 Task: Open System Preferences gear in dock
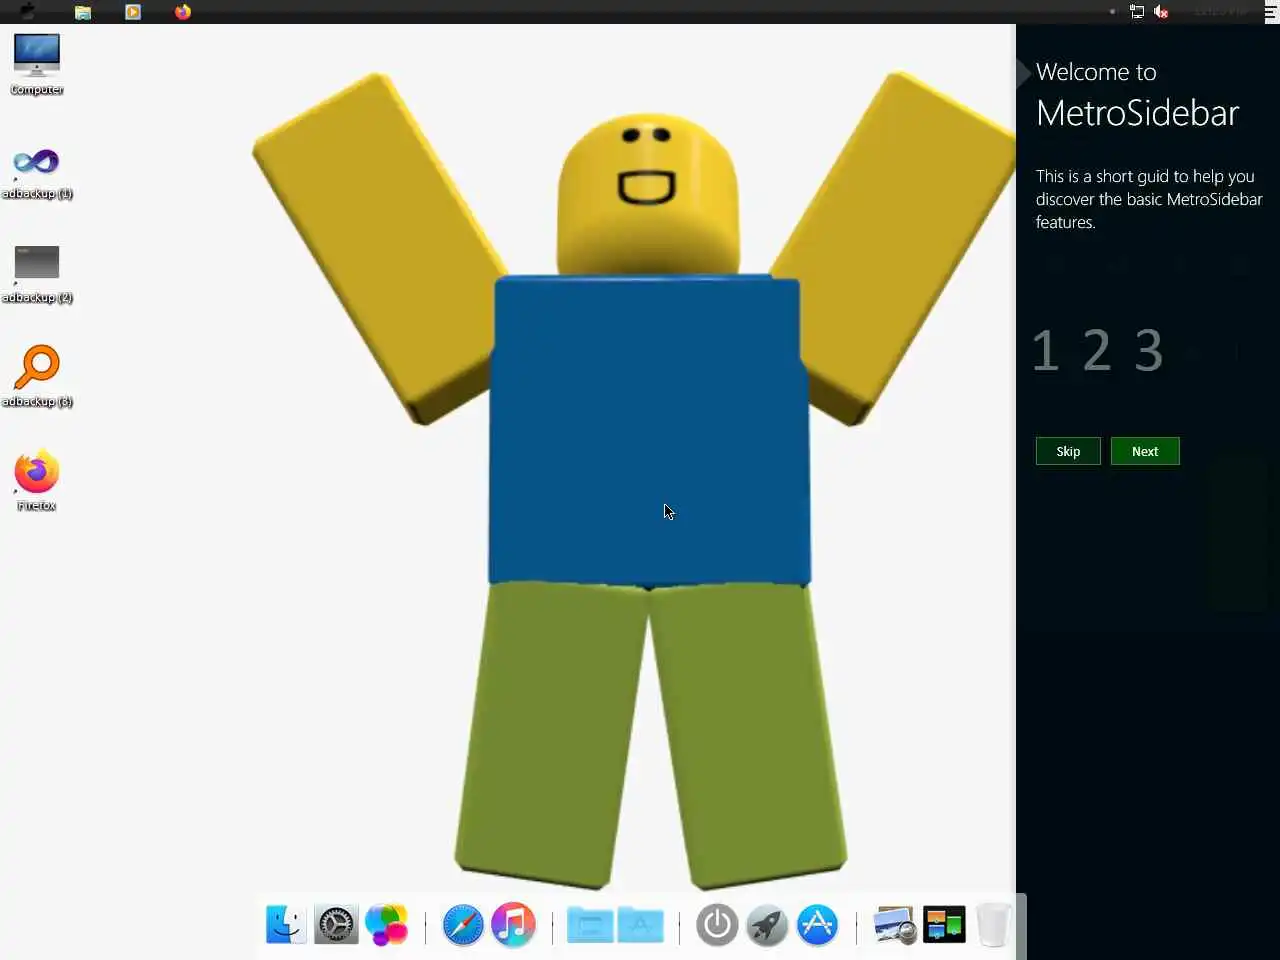(x=336, y=925)
